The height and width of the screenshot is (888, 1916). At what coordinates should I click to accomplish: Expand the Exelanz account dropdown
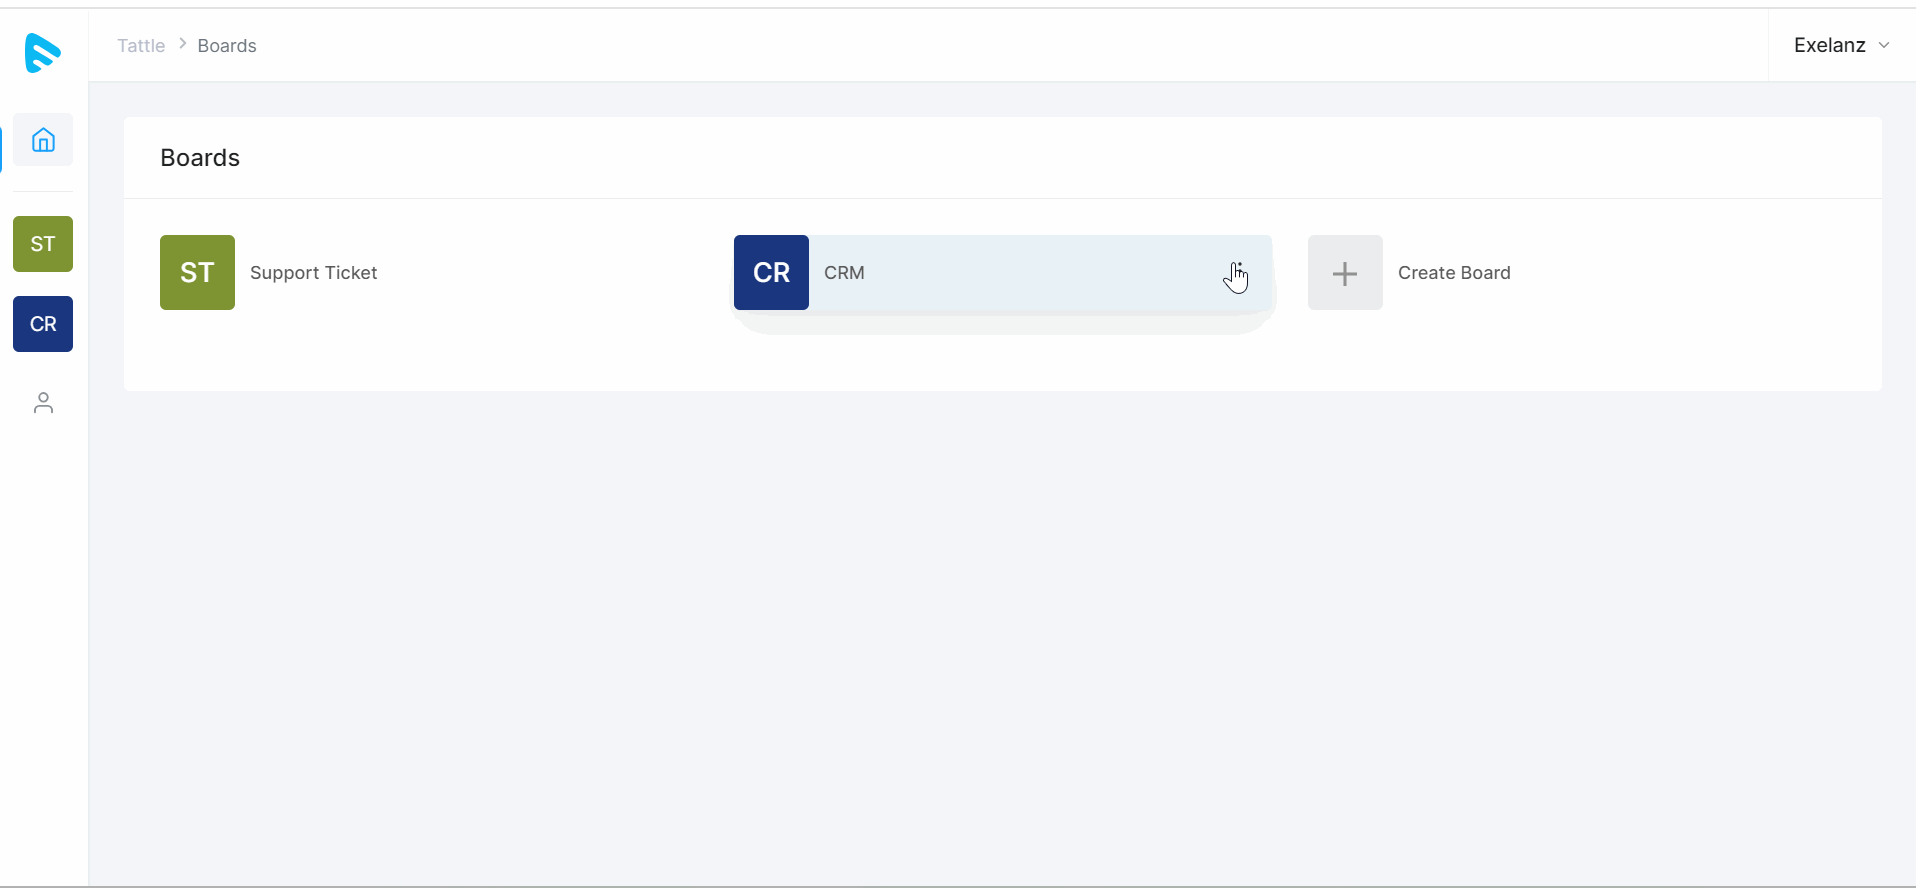[x=1842, y=45]
